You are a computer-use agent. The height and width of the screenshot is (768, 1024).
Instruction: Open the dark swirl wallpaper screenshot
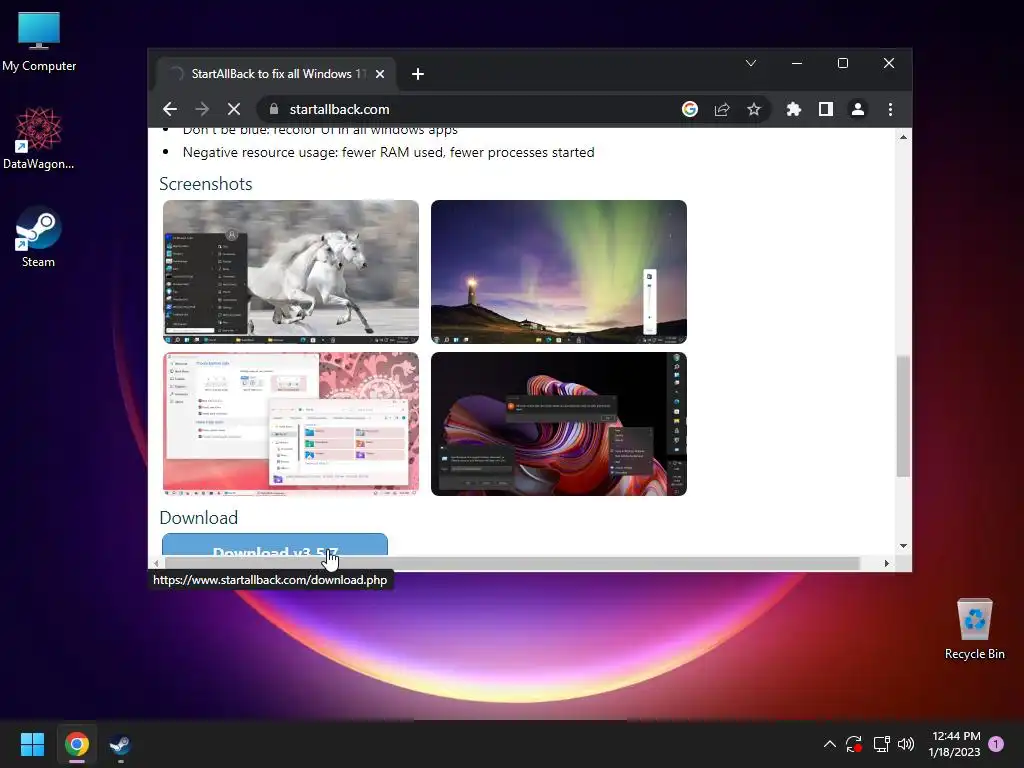tap(559, 424)
